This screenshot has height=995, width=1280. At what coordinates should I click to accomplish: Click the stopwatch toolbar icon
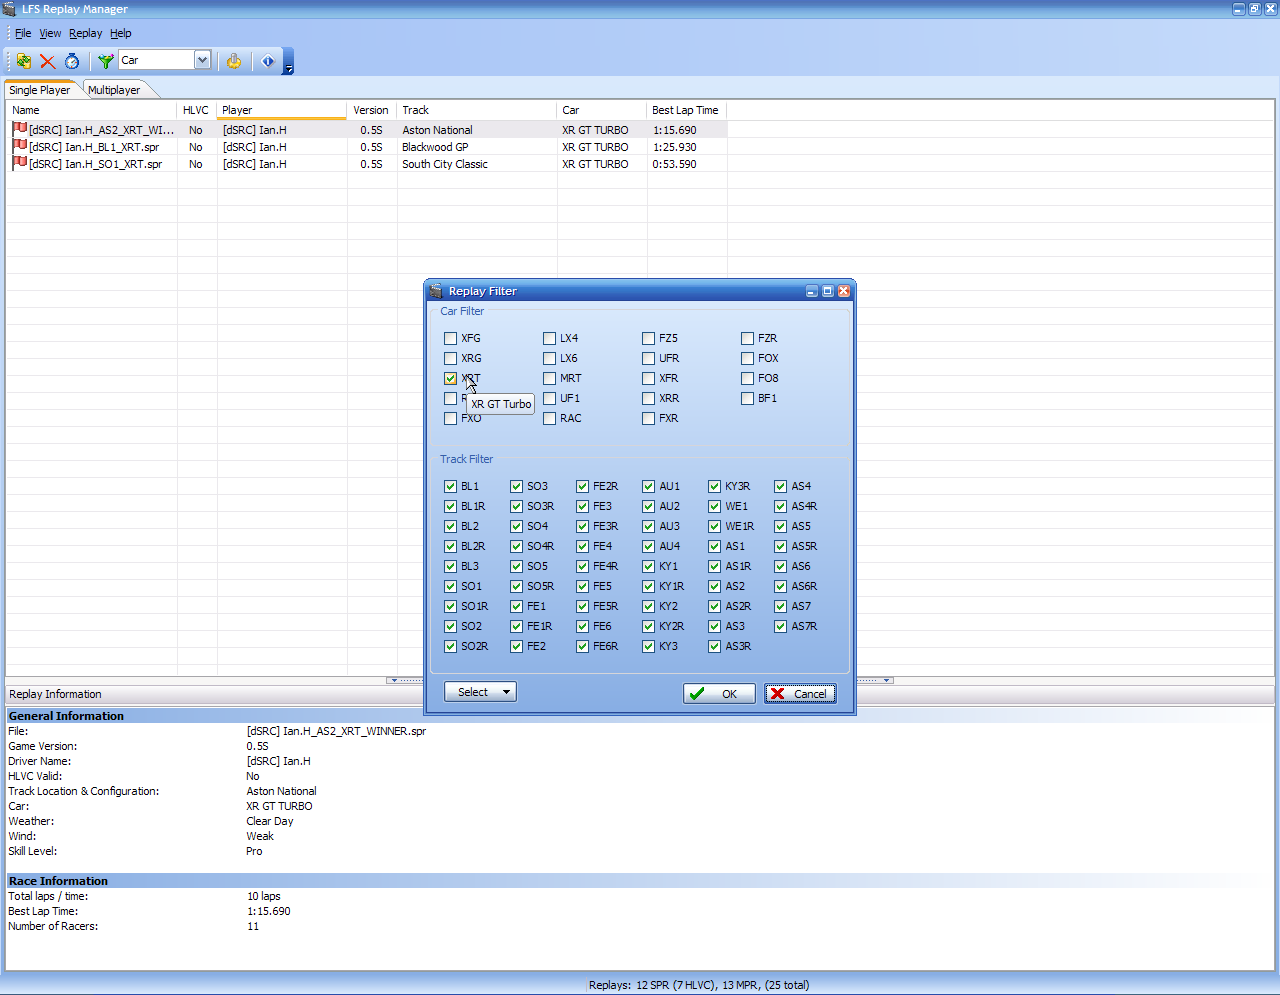point(72,61)
